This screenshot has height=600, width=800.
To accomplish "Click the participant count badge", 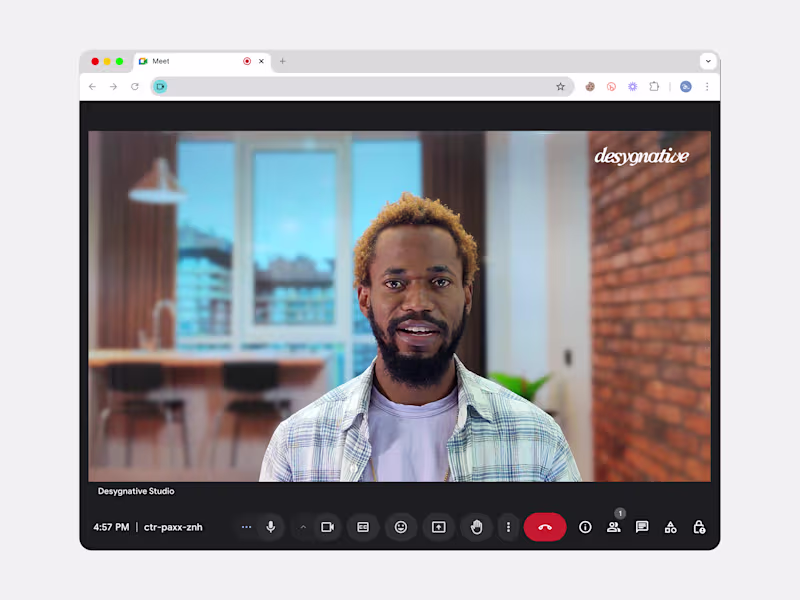I will click(x=620, y=513).
